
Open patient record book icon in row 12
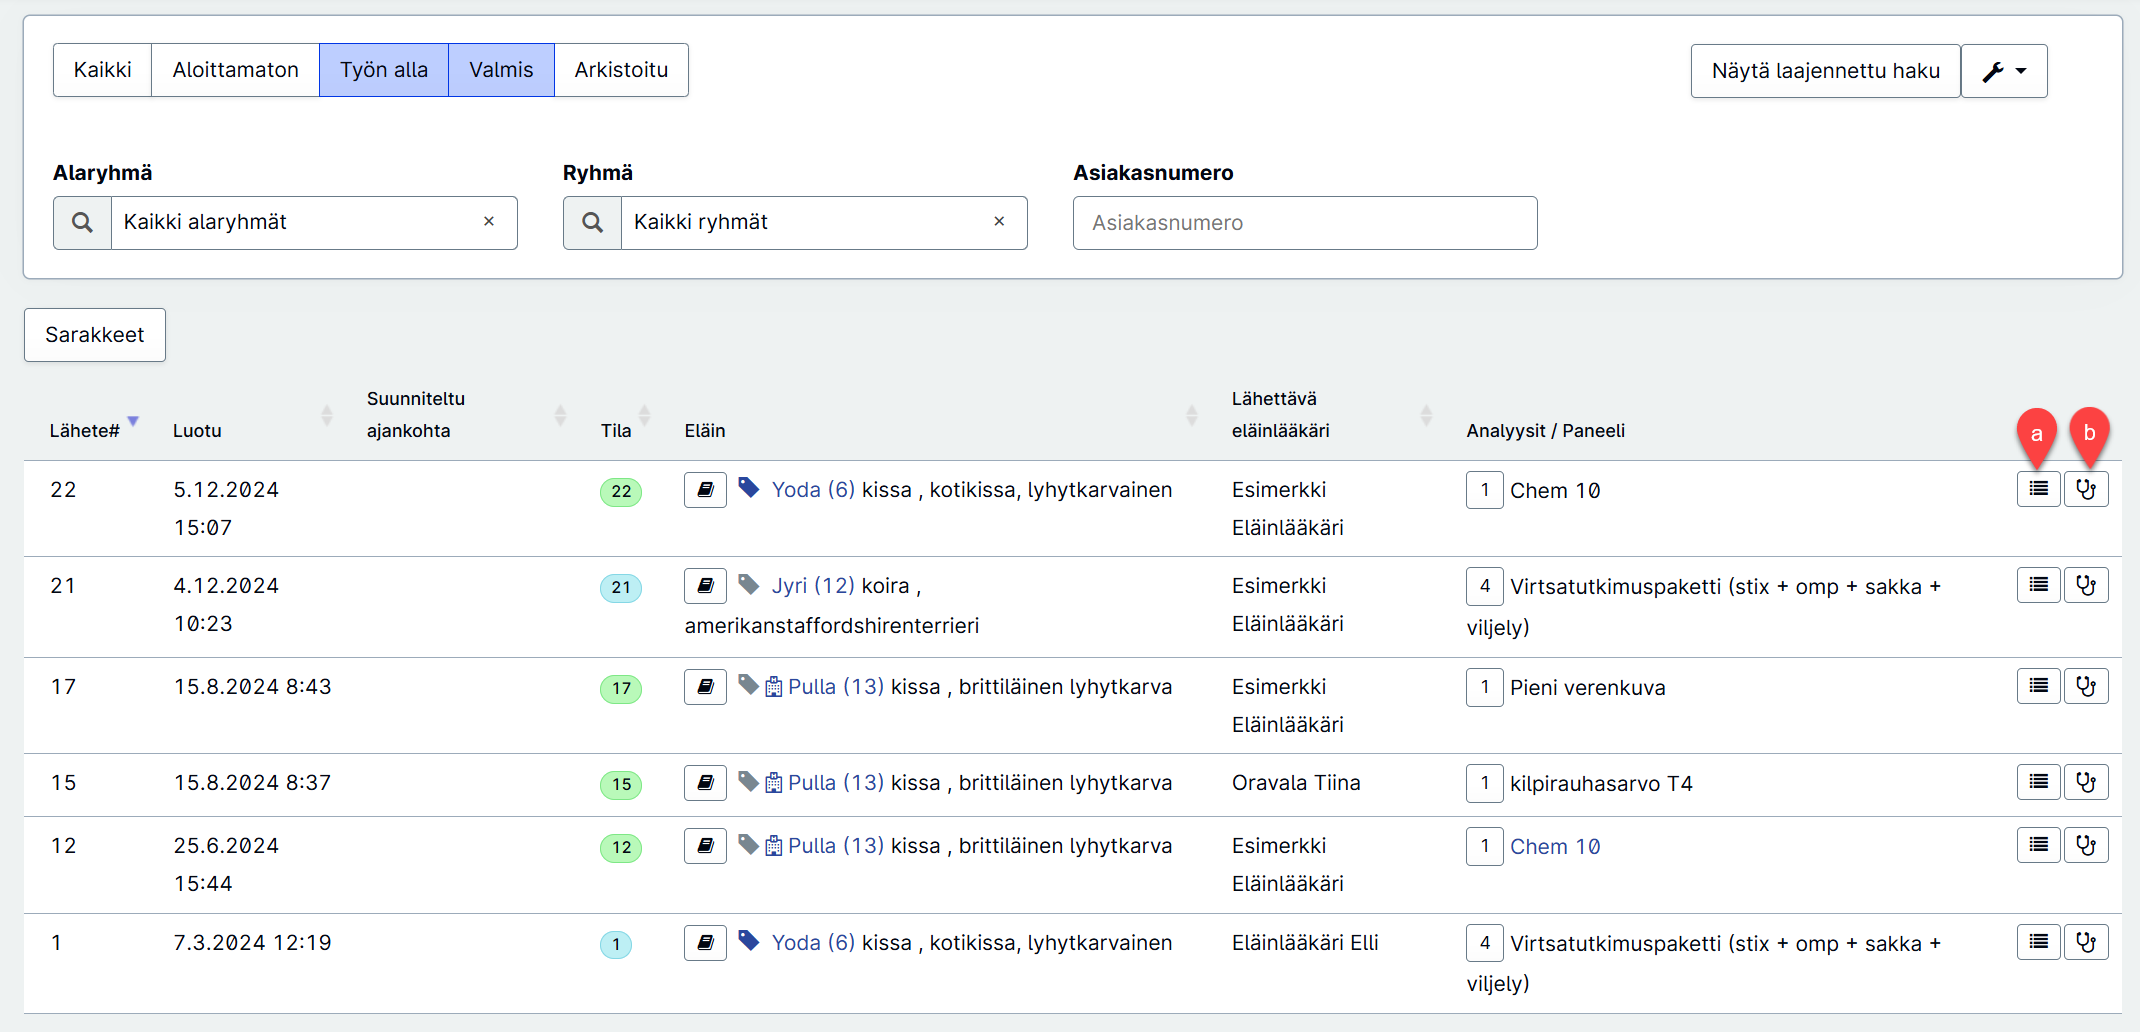point(705,846)
